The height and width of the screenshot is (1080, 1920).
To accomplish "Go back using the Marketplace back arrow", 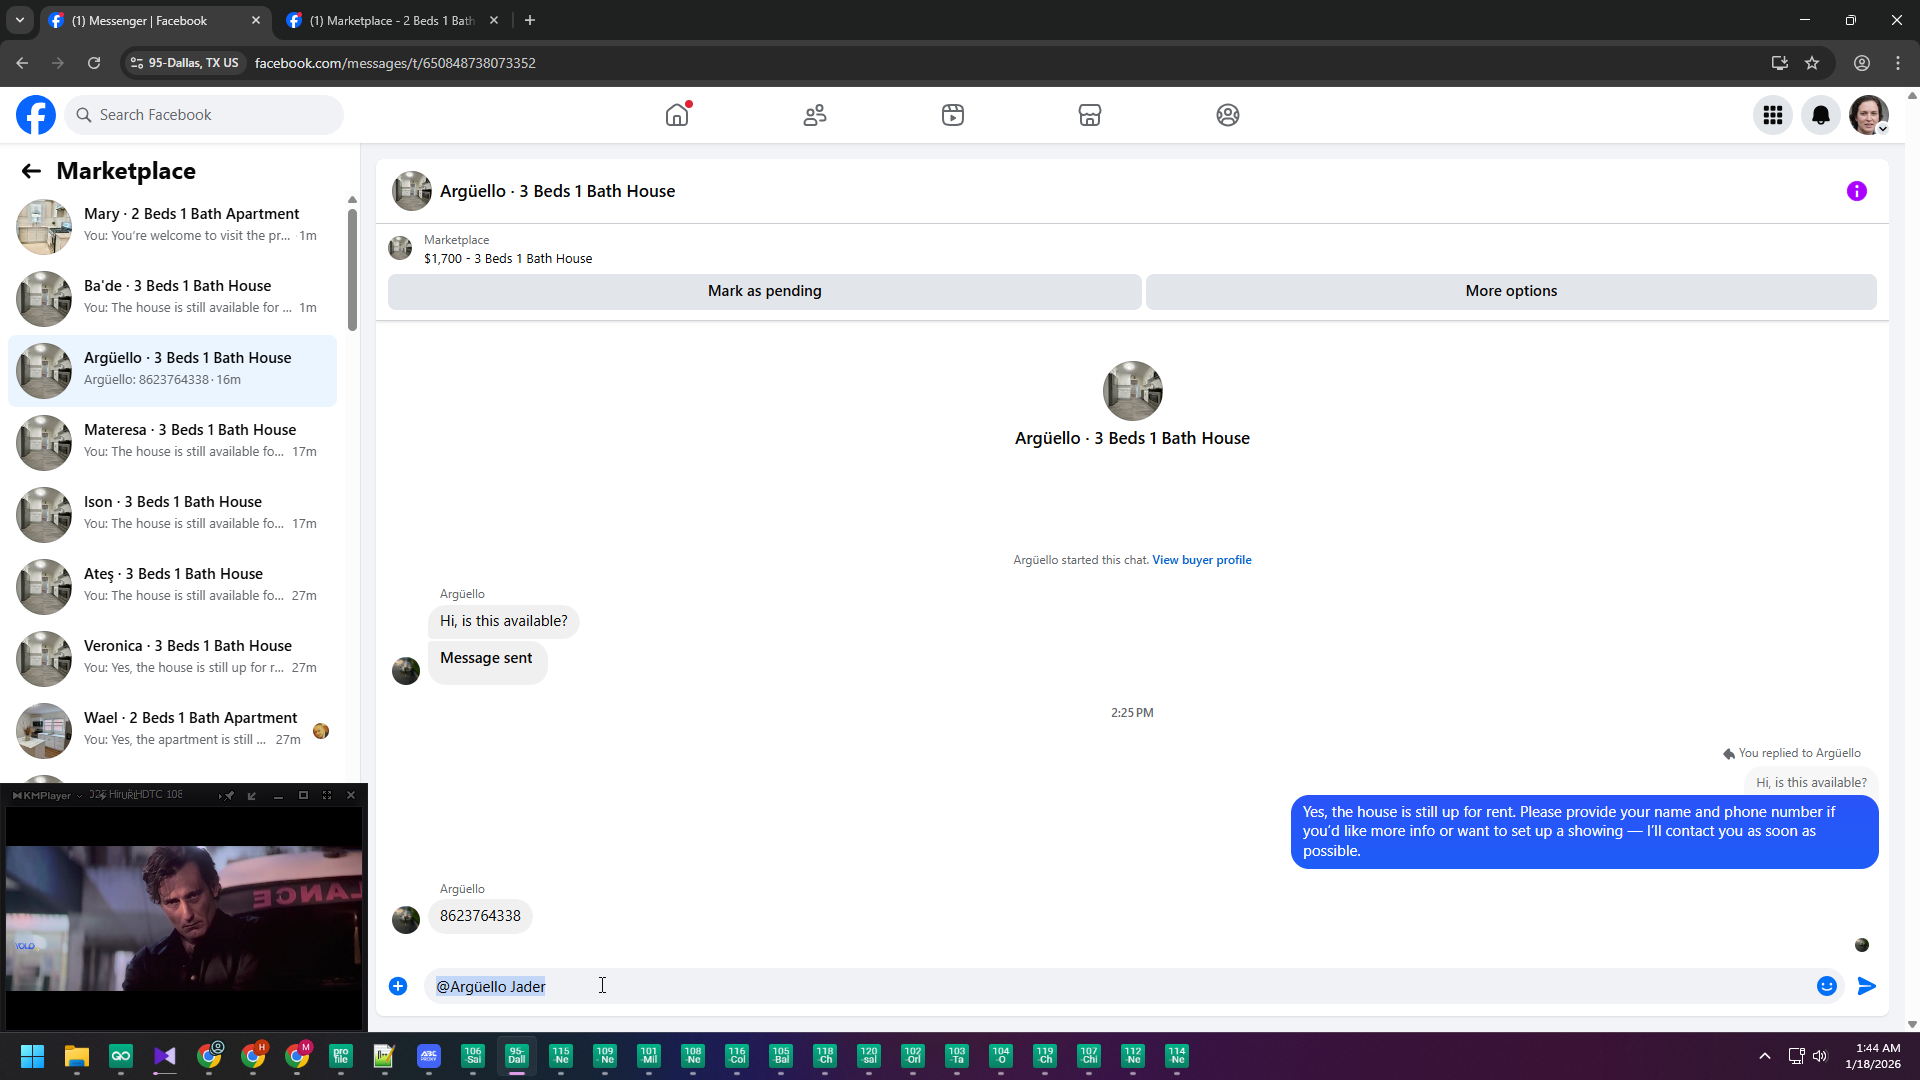I will (31, 171).
